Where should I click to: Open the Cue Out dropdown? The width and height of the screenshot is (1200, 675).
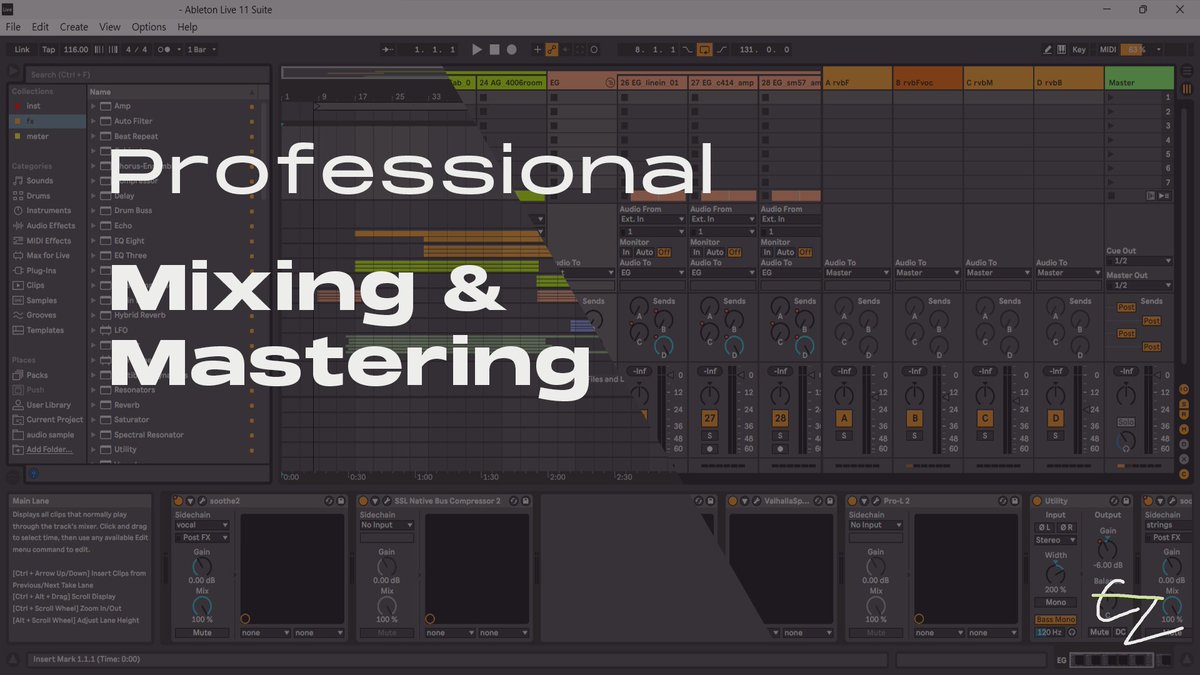(x=1138, y=261)
